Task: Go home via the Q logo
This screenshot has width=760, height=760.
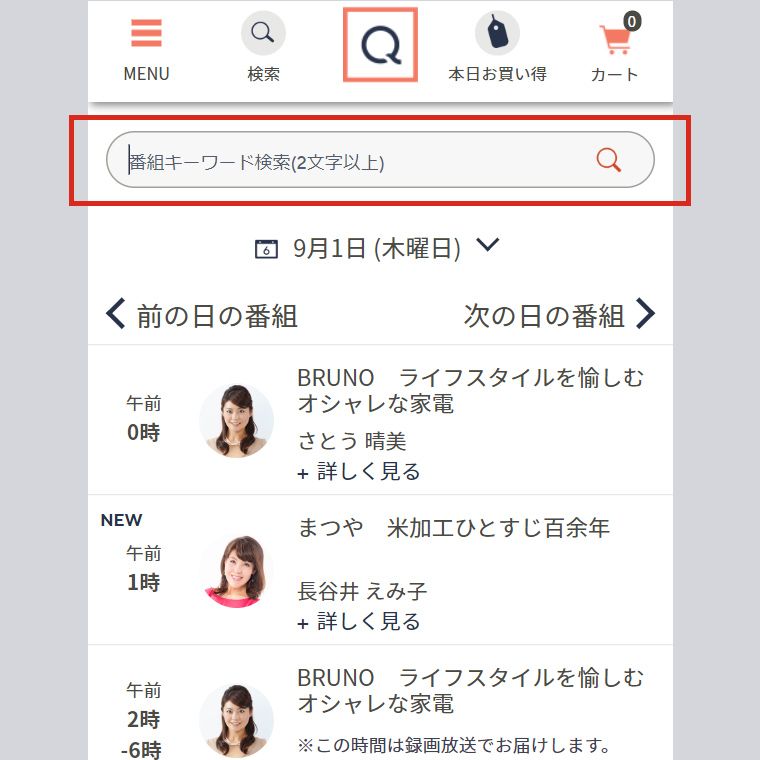Action: click(x=380, y=44)
